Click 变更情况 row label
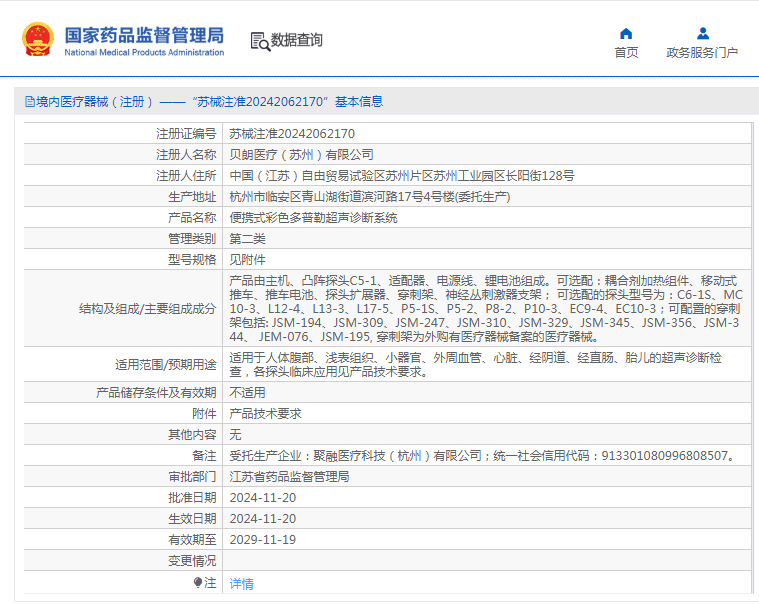Viewport: 759px width, 604px height. pos(192,560)
